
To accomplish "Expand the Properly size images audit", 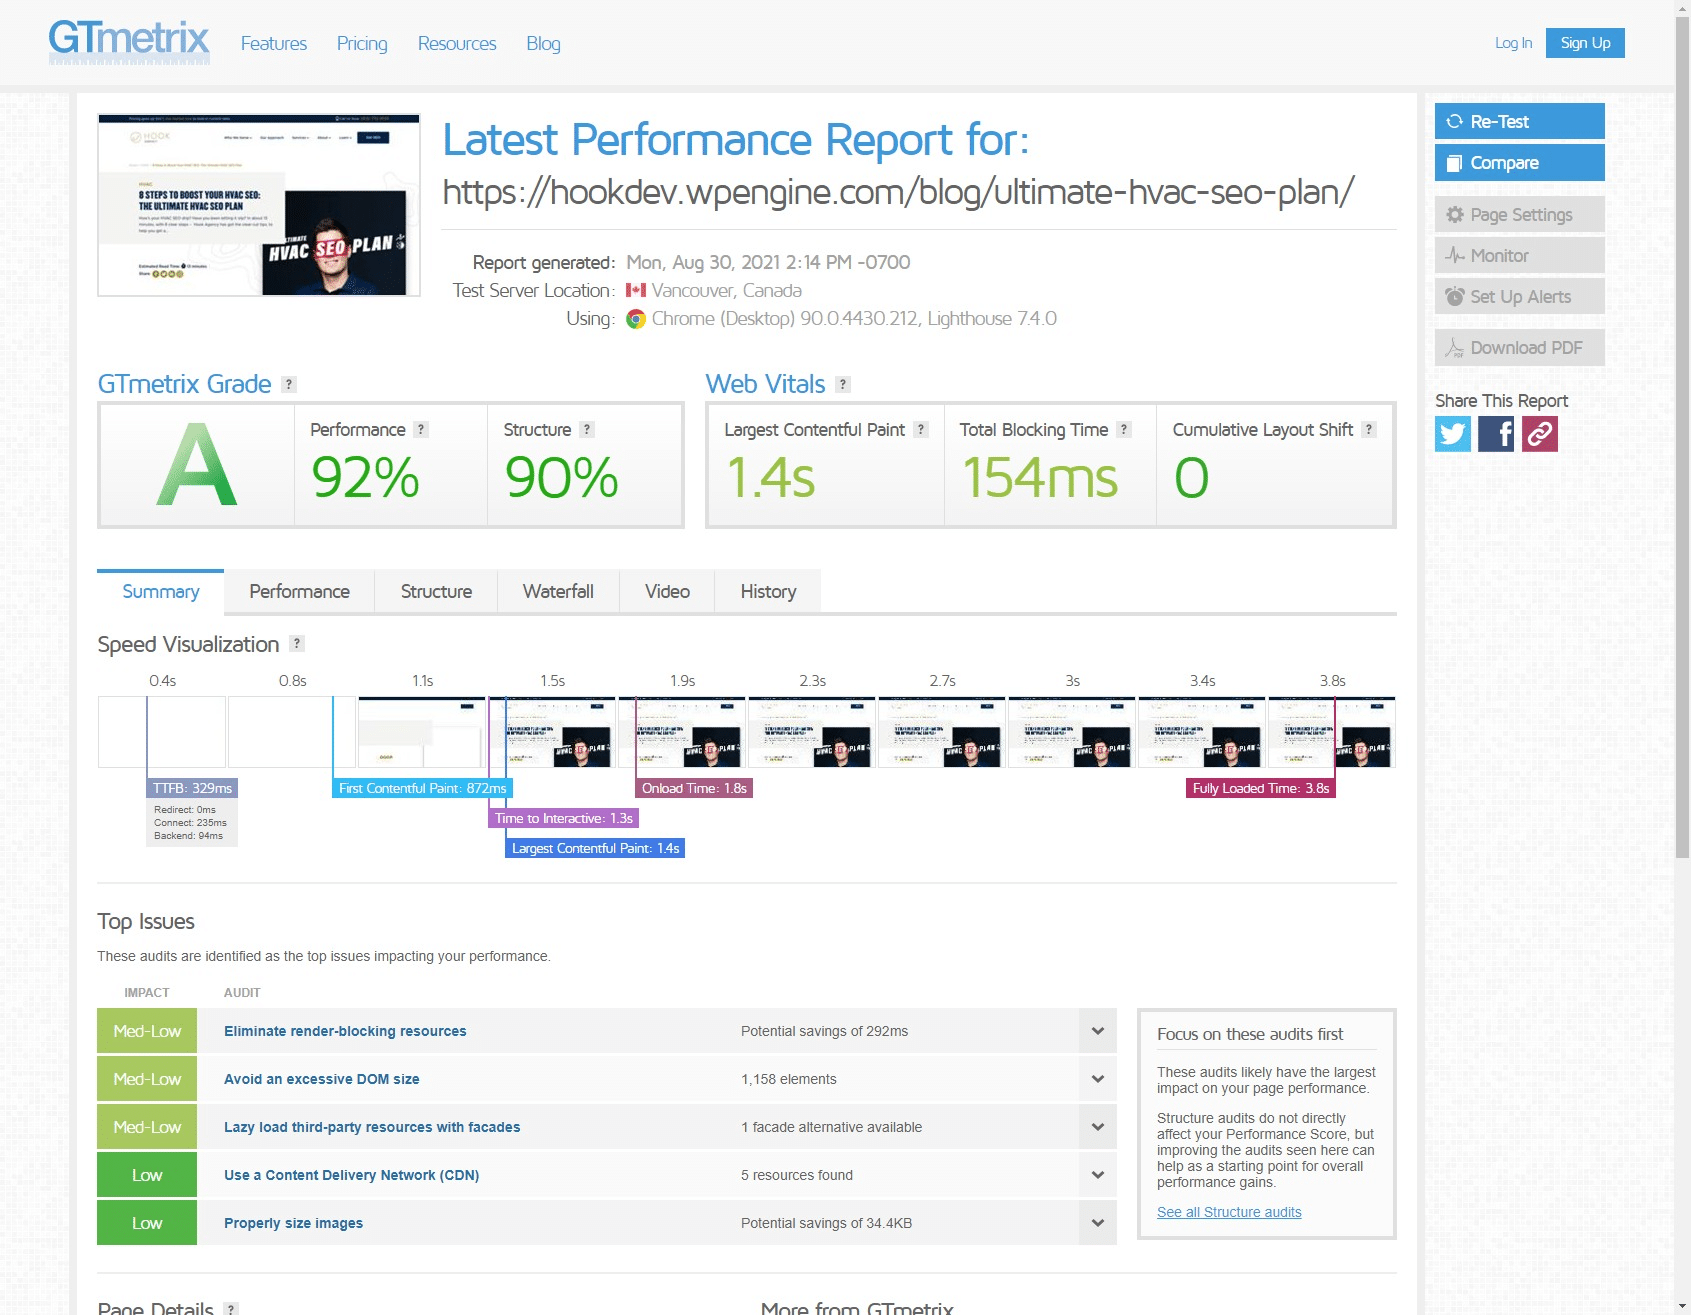I will click(x=1097, y=1223).
